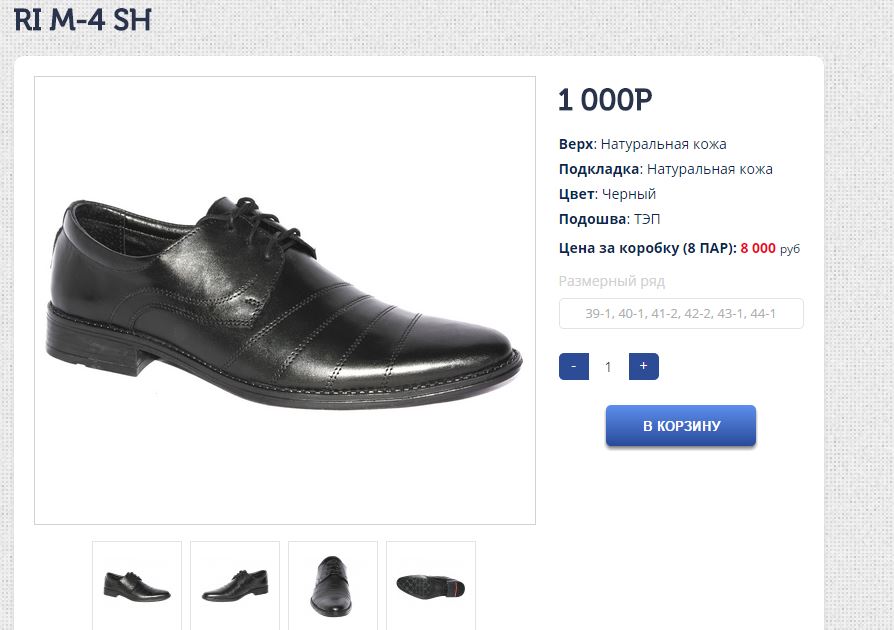Image resolution: width=894 pixels, height=630 pixels.
Task: Click the Цена за коробку label
Action: tap(647, 248)
